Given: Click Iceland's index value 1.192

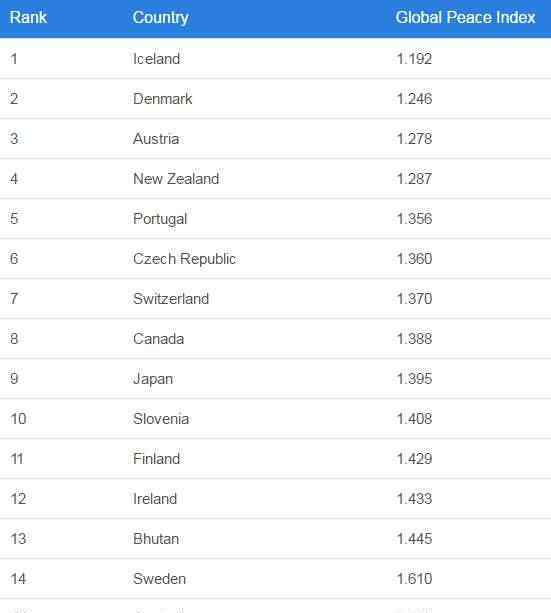Looking at the screenshot, I should tap(414, 59).
